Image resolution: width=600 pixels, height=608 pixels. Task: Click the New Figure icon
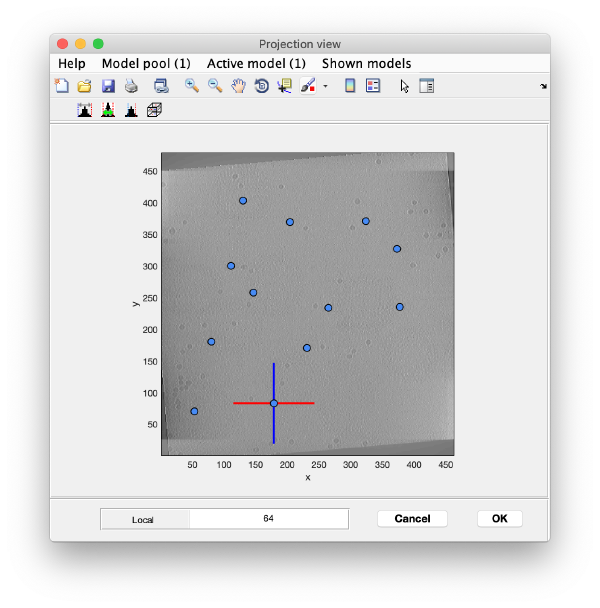[x=62, y=86]
